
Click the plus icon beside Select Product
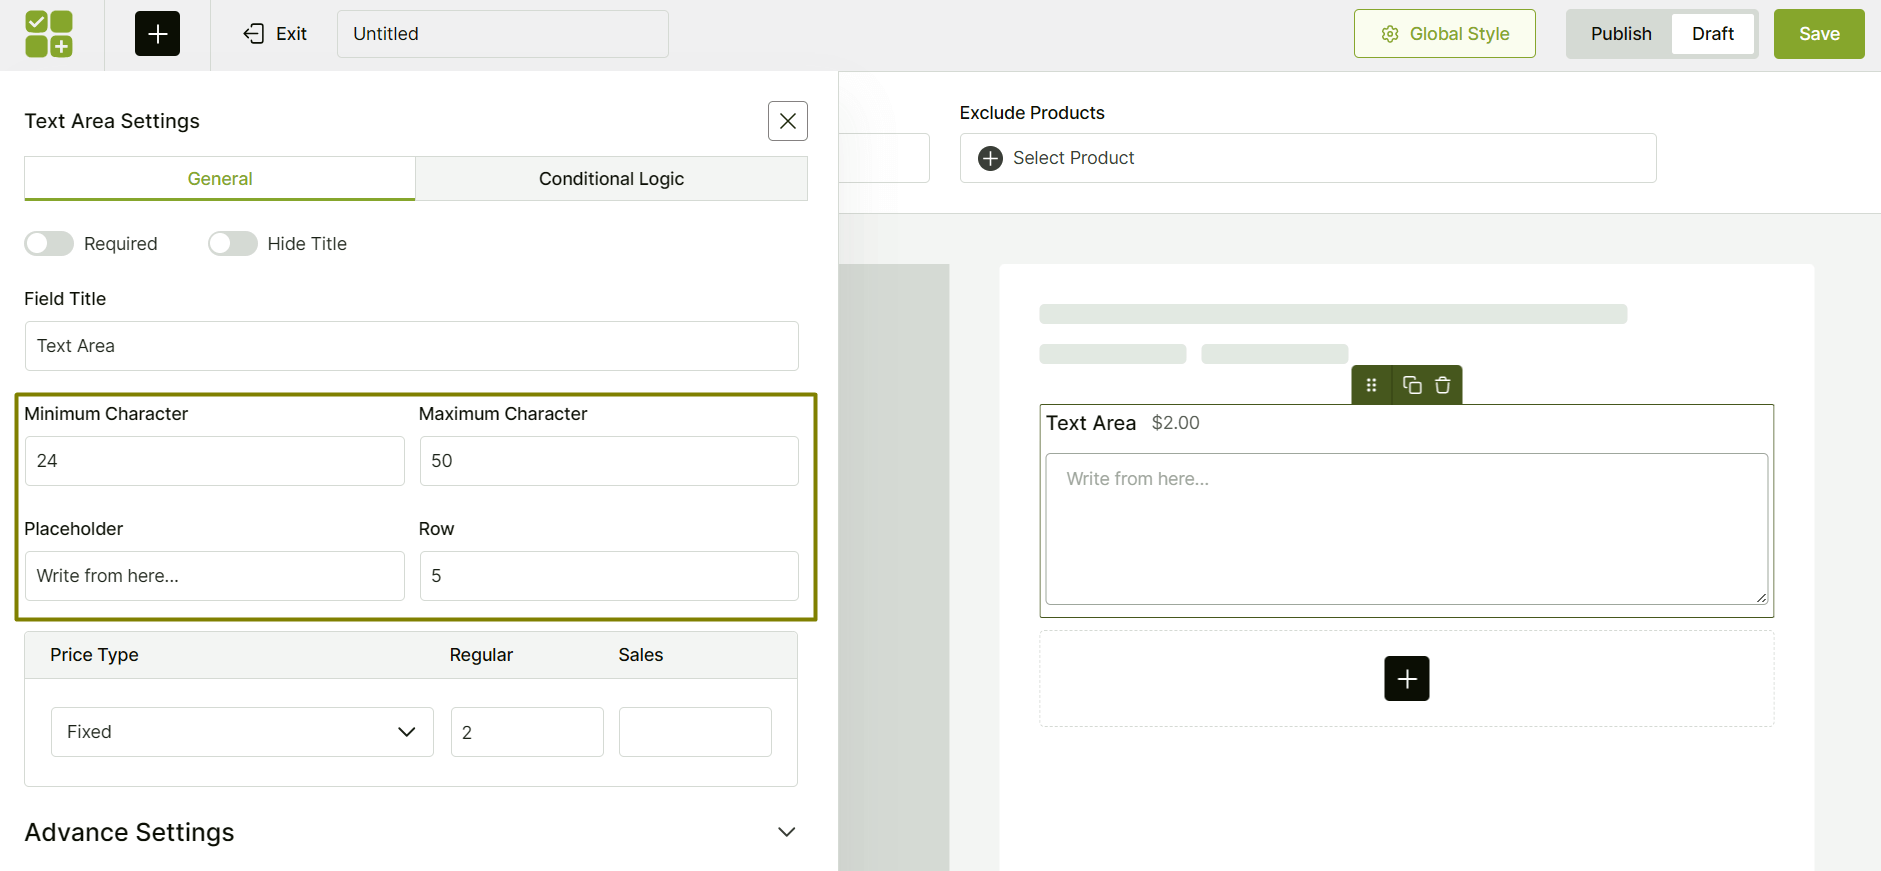[x=990, y=158]
